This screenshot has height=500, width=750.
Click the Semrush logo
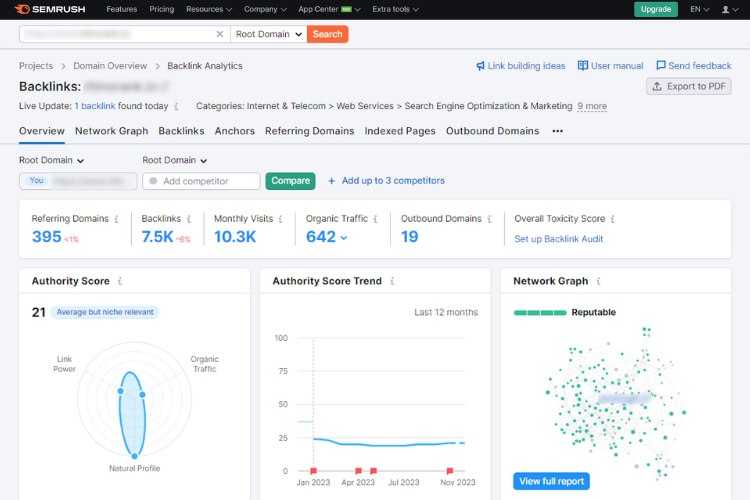pos(50,9)
